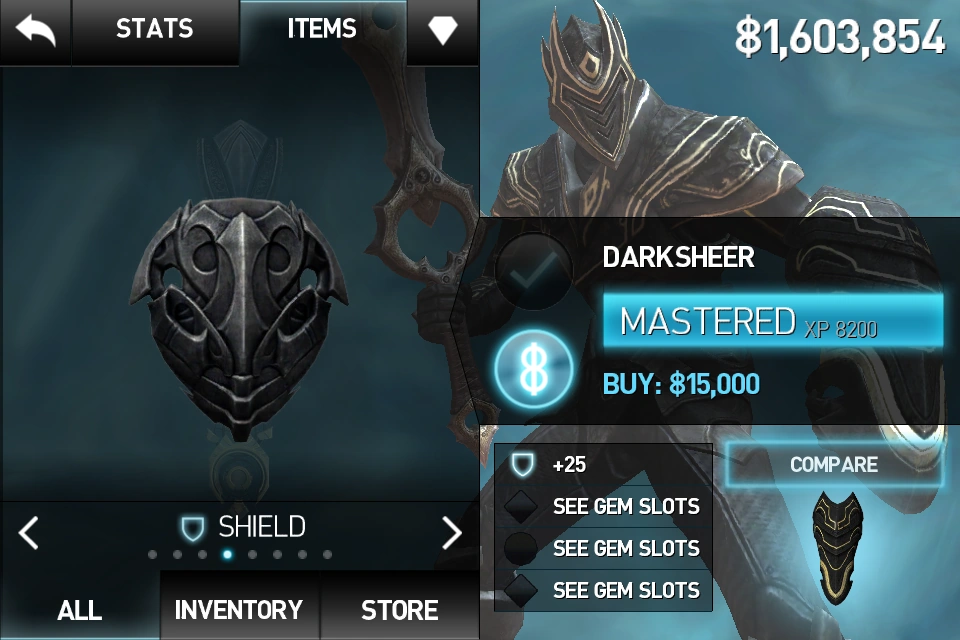Click the COMPARE button

coord(834,464)
